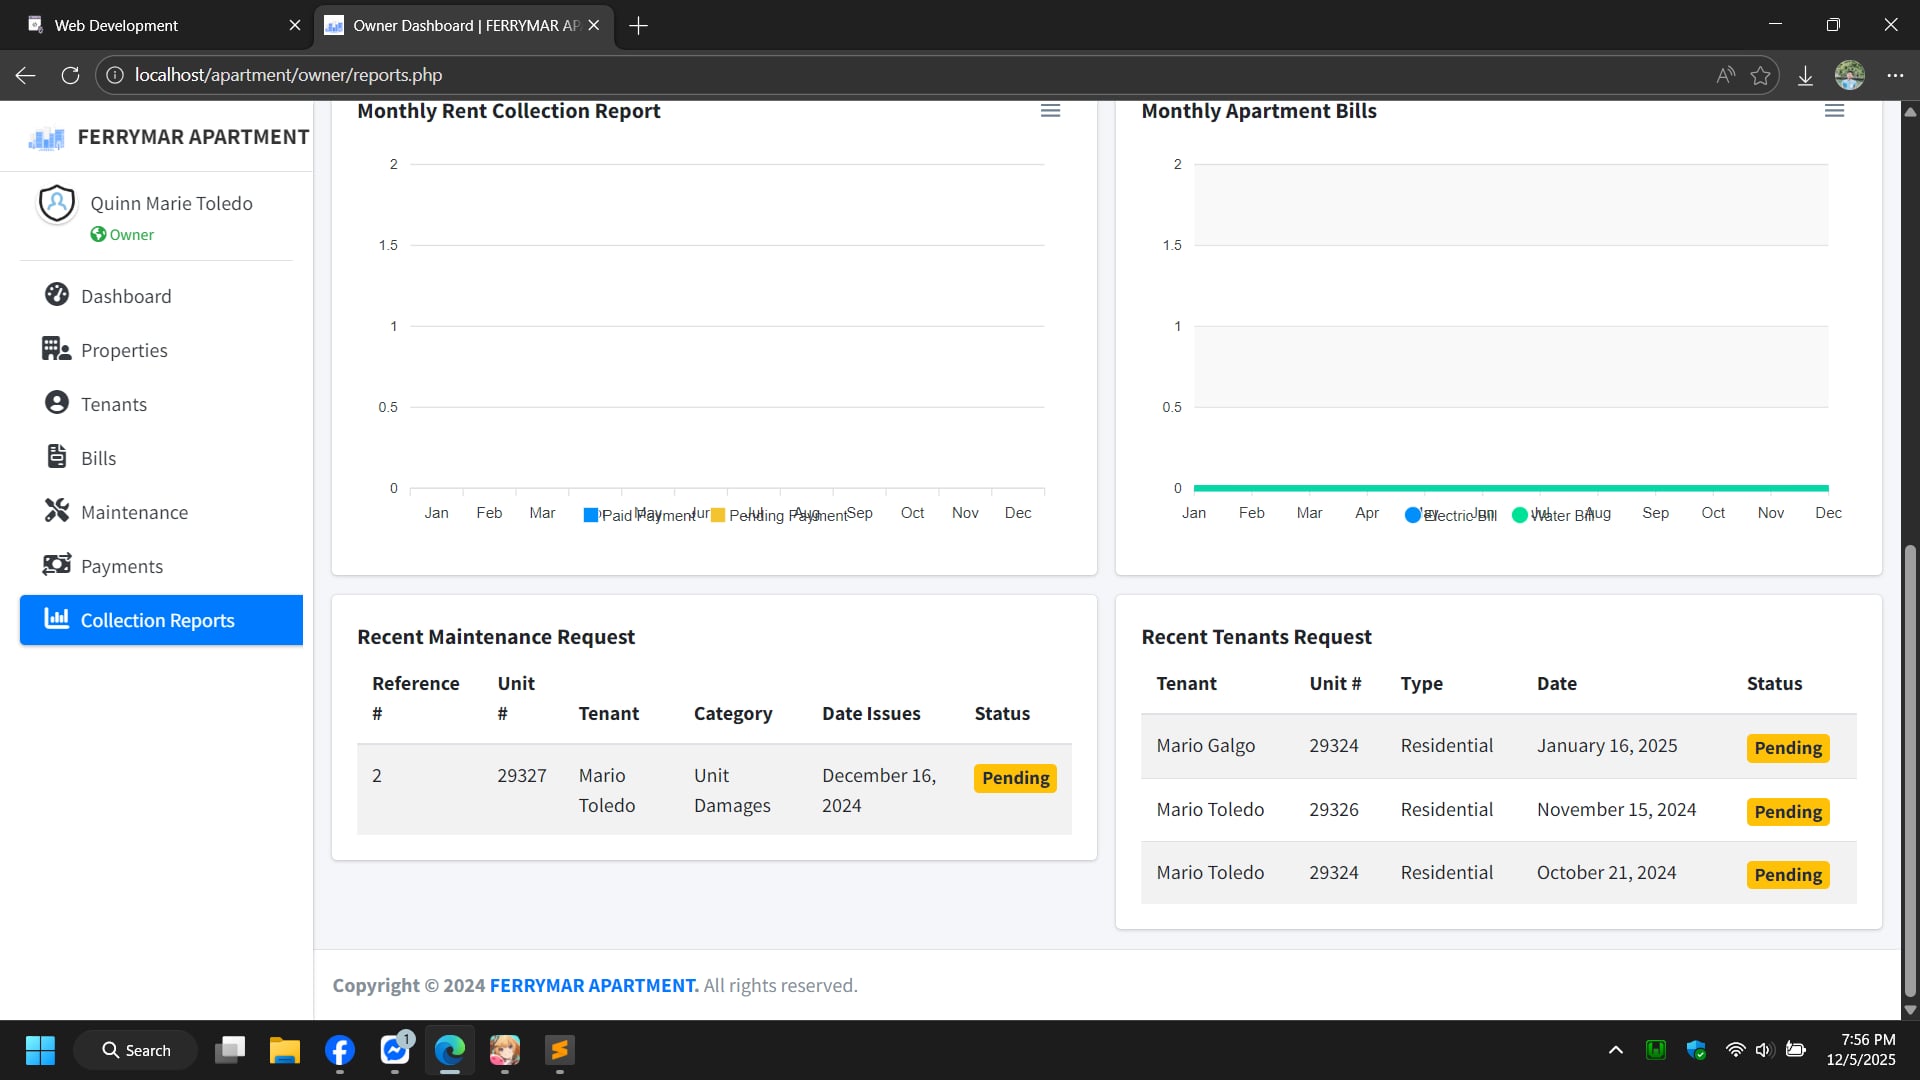
Task: Click the Bills document icon
Action: pos(57,457)
